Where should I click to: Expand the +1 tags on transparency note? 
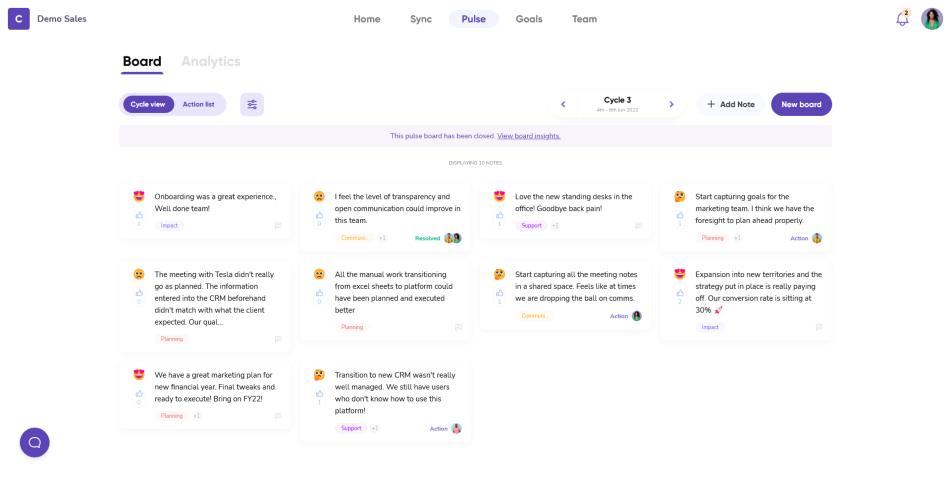[382, 238]
